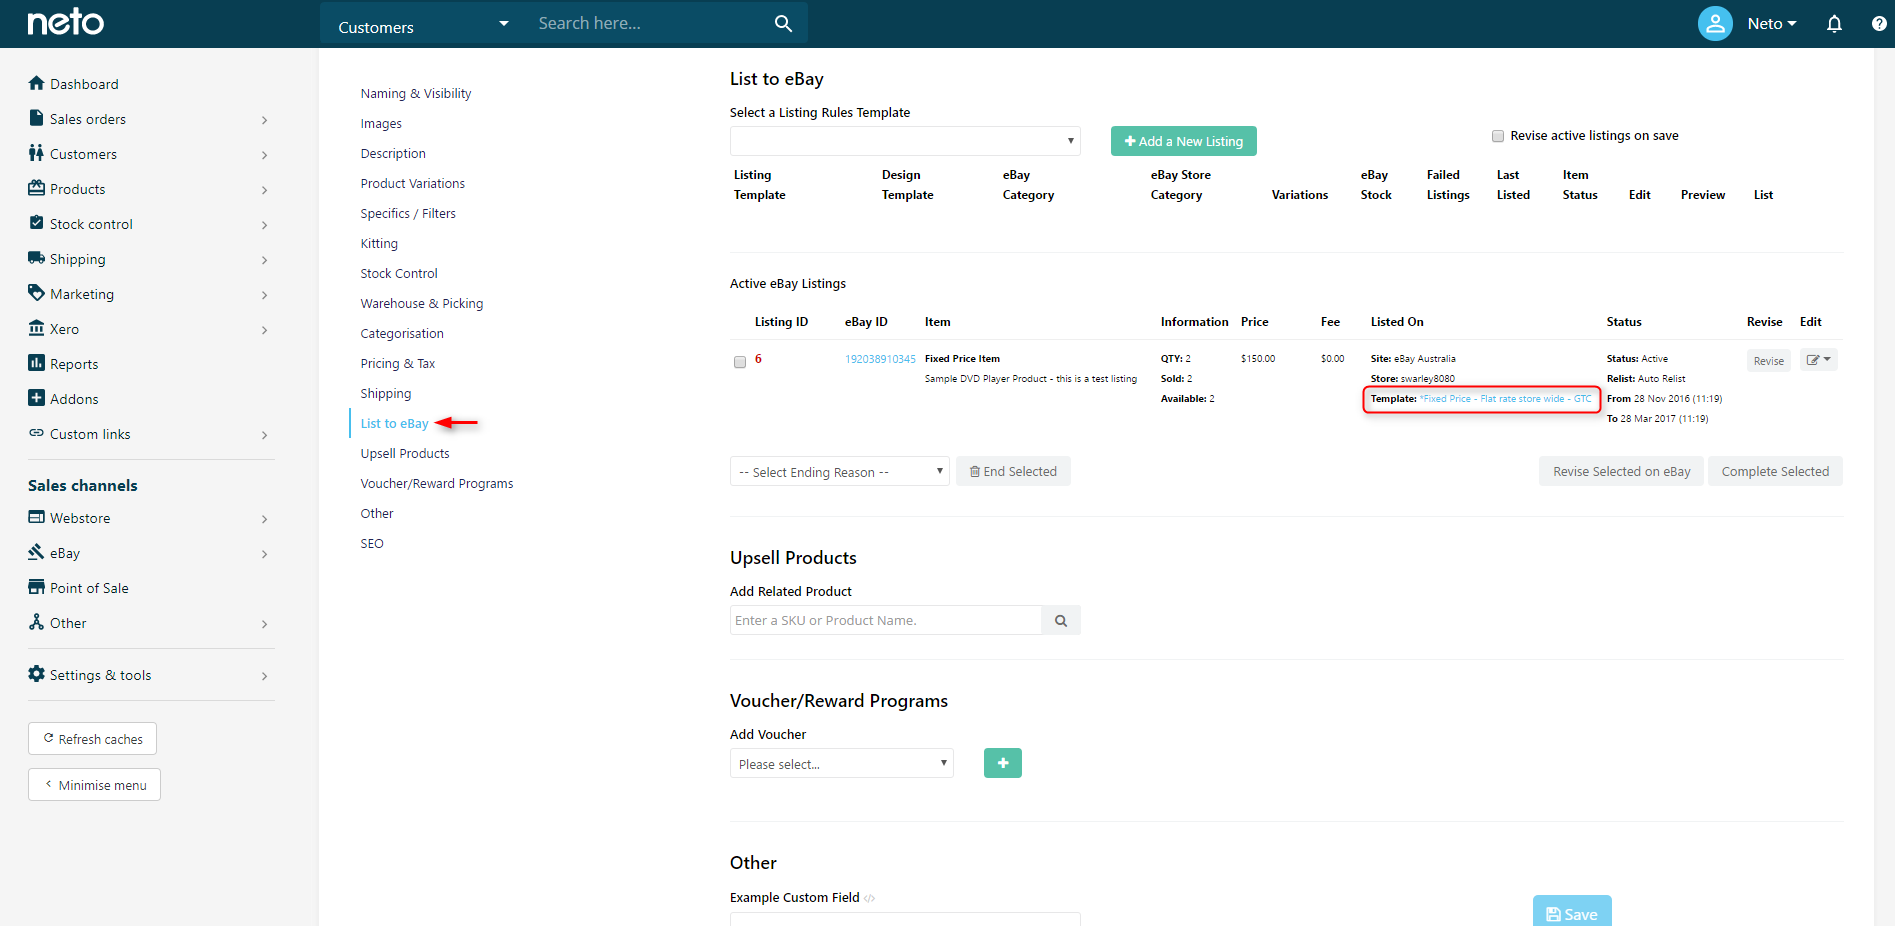Click the Reports chart icon
The image size is (1895, 926).
(37, 363)
